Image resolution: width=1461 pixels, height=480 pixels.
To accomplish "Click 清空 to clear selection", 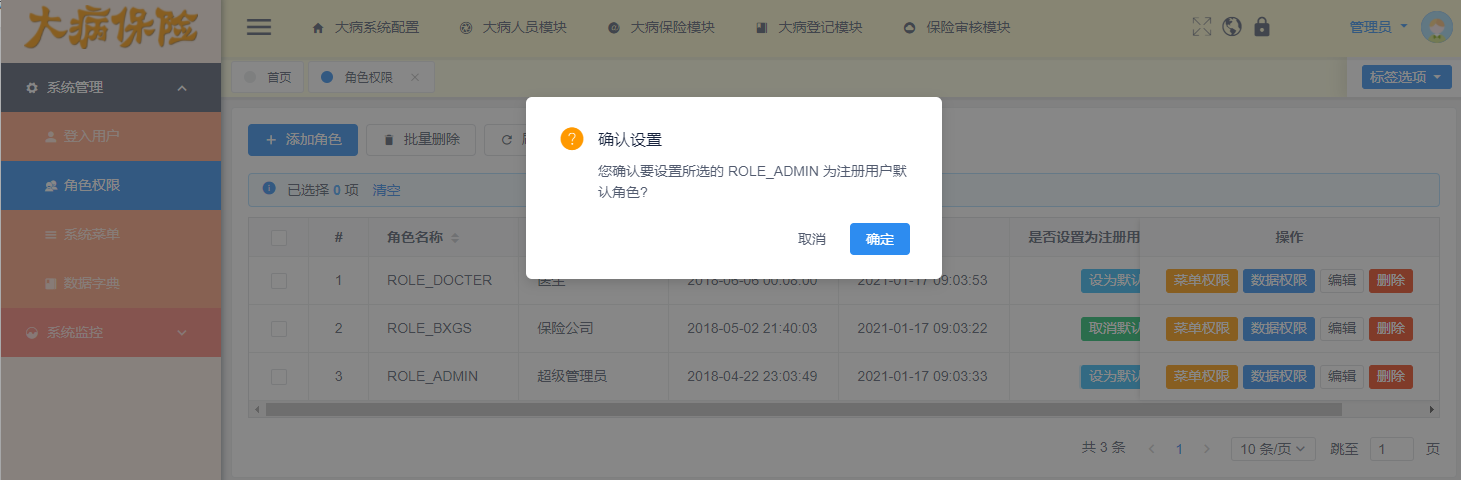I will pyautogui.click(x=386, y=190).
